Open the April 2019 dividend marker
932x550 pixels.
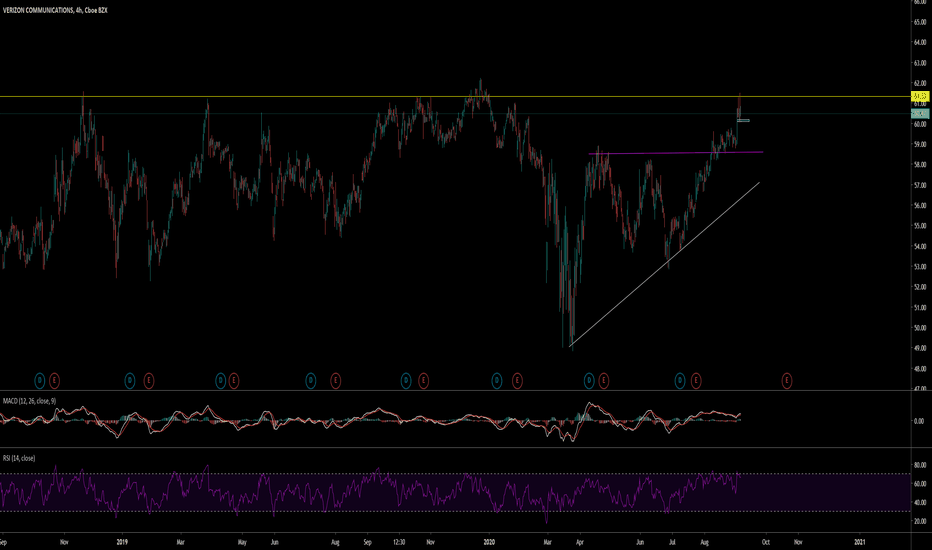(x=221, y=381)
